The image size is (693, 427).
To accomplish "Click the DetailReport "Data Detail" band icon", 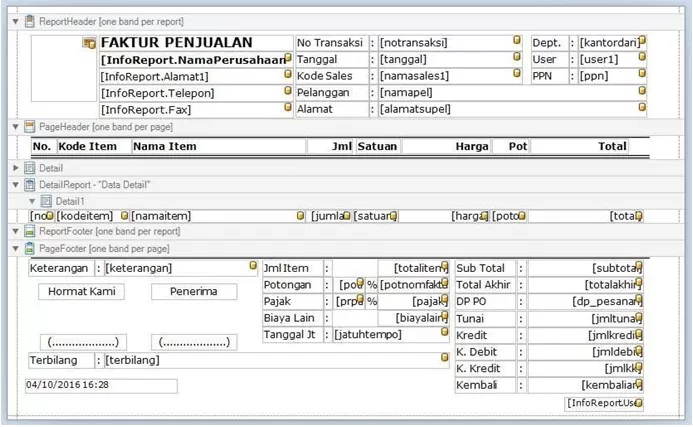I will pyautogui.click(x=29, y=185).
